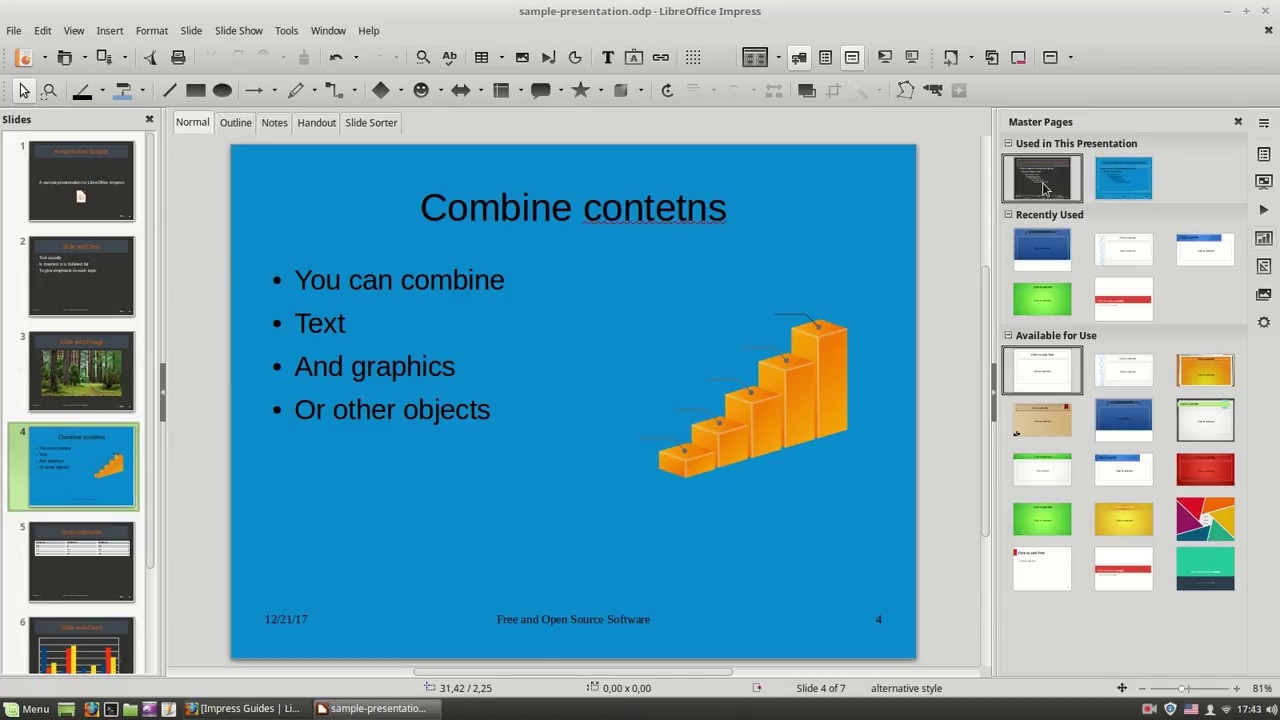Open the curve tool dropdown
Viewport: 1280px width, 720px height.
pyautogui.click(x=313, y=91)
